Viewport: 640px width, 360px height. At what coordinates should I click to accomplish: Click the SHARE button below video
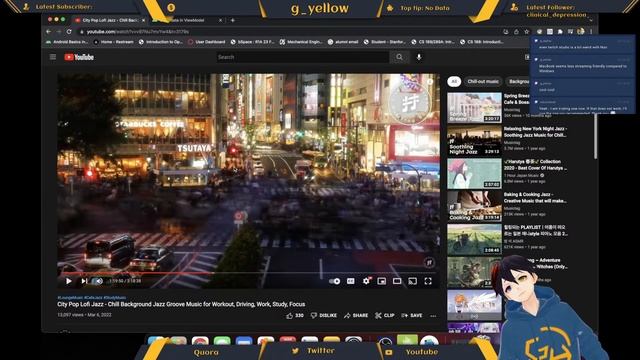click(356, 316)
